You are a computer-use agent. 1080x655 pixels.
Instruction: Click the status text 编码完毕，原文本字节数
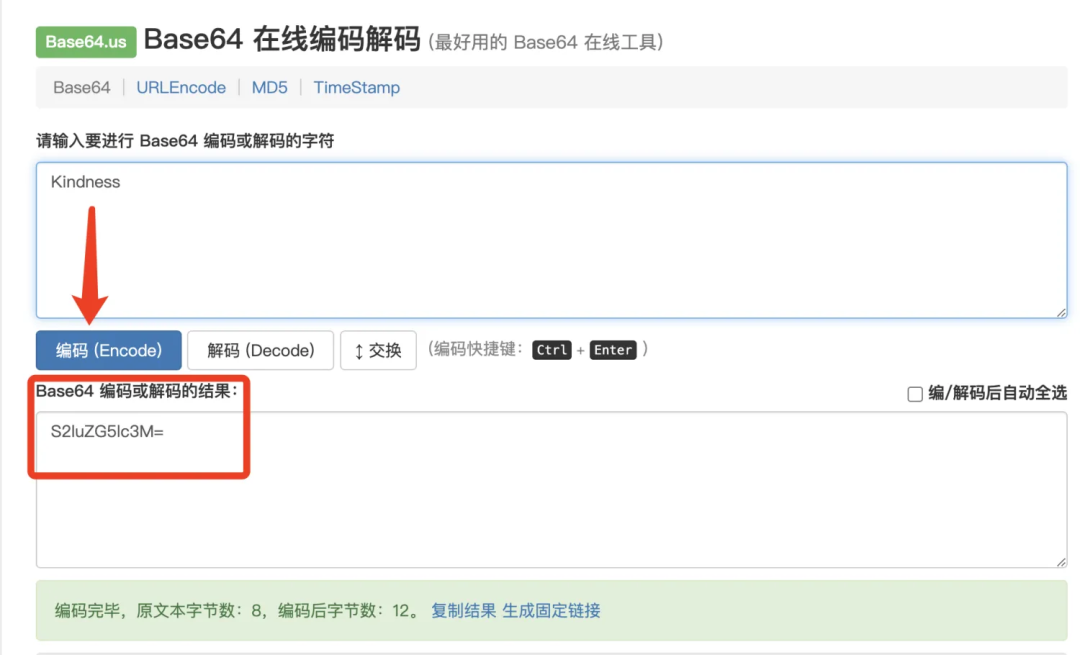click(x=238, y=611)
